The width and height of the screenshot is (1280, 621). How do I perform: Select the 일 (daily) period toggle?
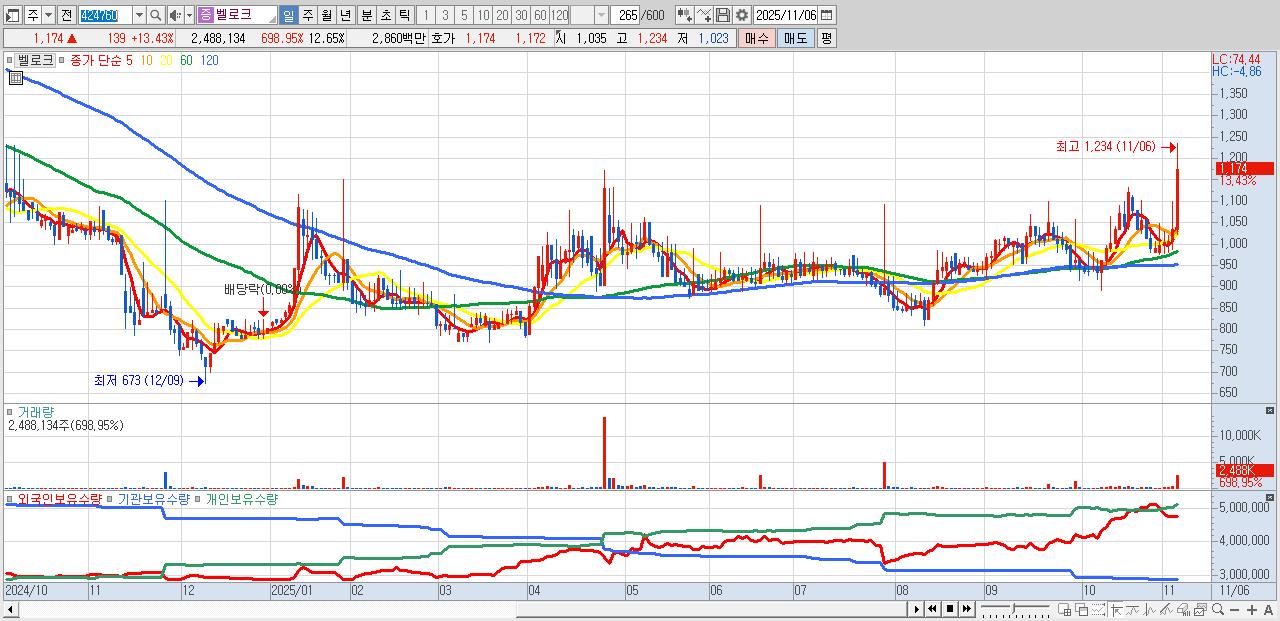pyautogui.click(x=289, y=15)
